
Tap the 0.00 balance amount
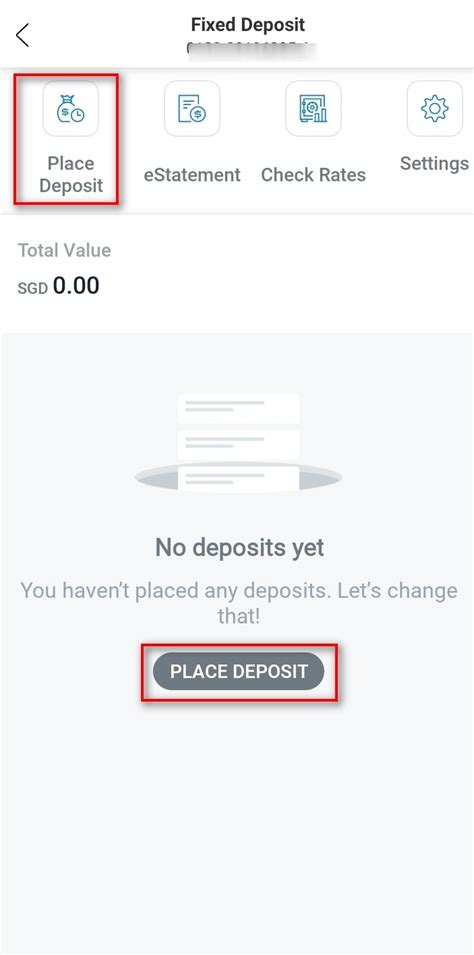pos(76,285)
